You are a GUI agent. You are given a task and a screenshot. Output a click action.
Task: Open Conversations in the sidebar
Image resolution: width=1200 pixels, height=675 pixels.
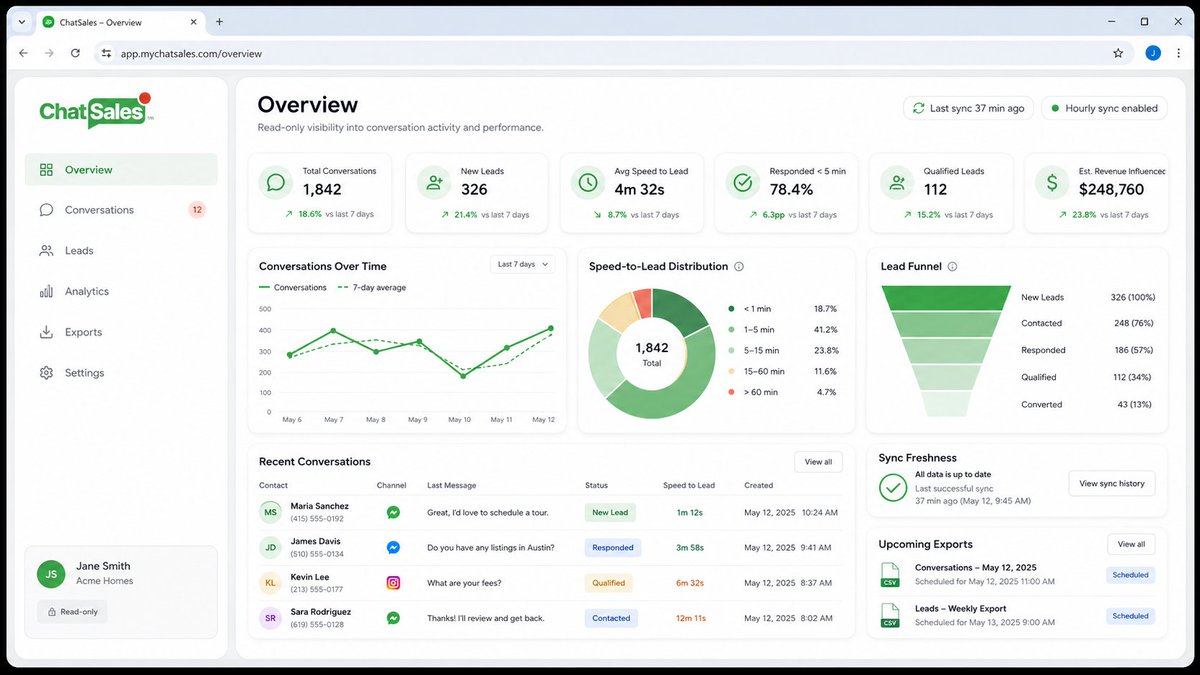[x=121, y=210]
